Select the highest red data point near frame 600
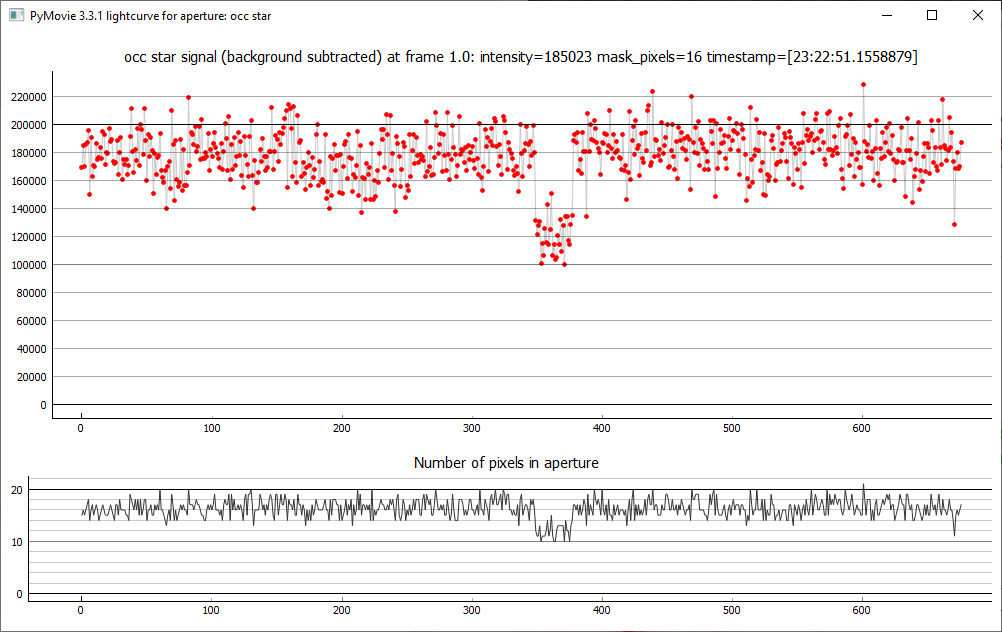Screen dimensions: 1002x632 pos(863,85)
